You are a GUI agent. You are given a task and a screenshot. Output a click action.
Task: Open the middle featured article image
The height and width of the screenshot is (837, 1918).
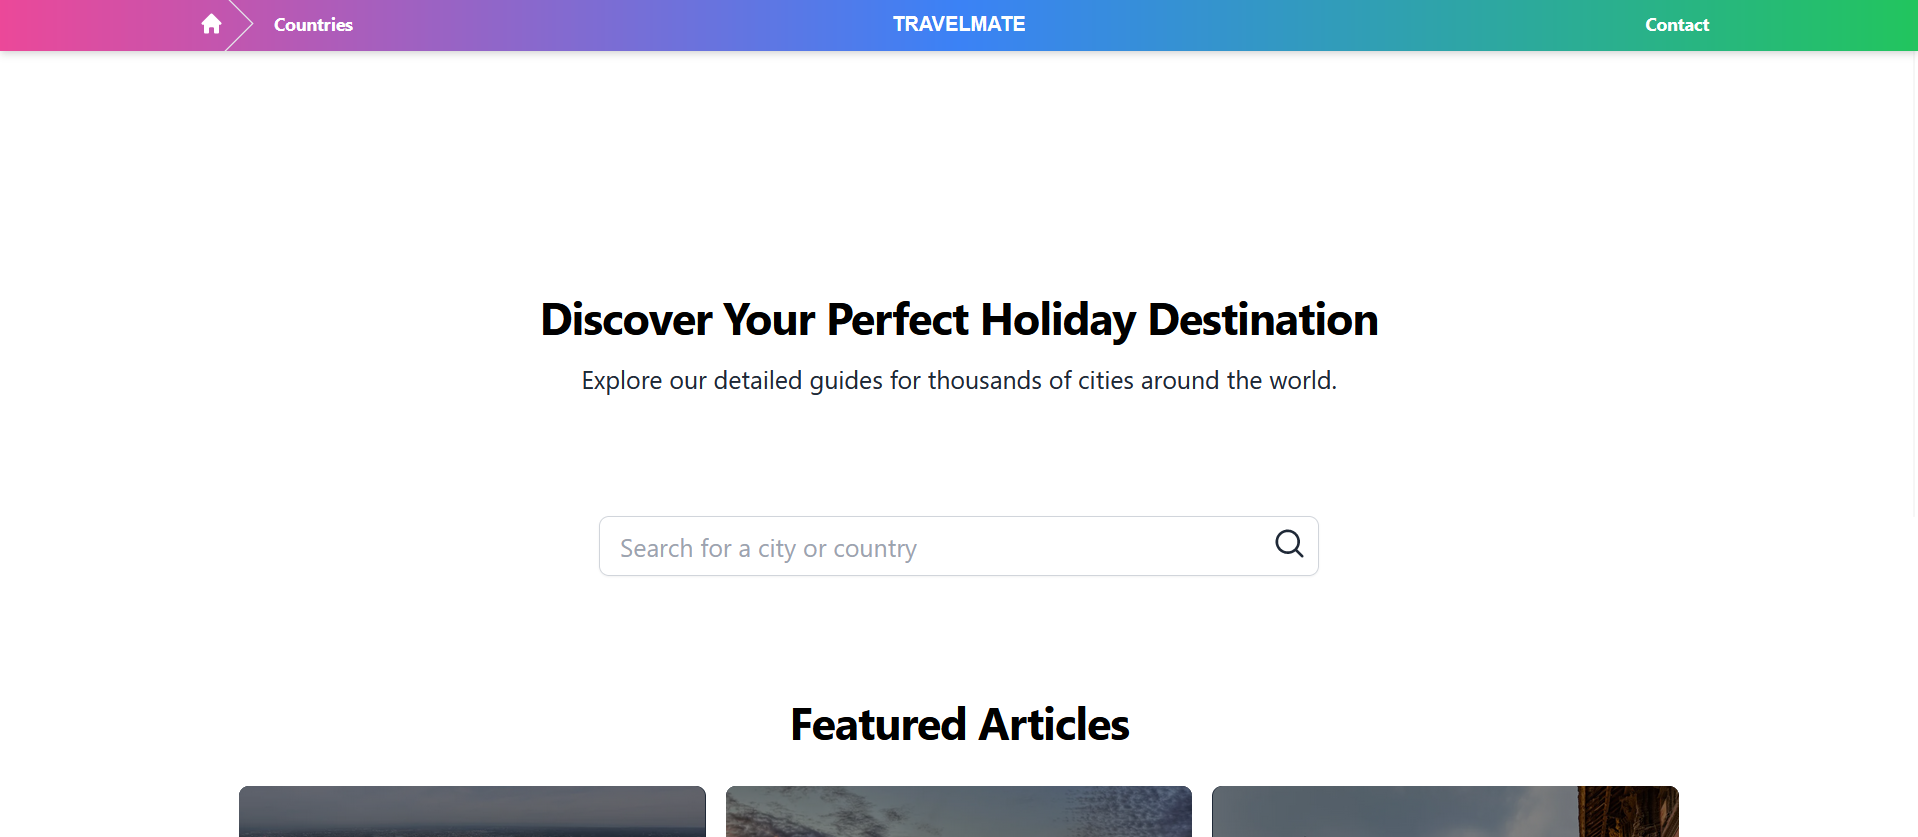click(958, 812)
